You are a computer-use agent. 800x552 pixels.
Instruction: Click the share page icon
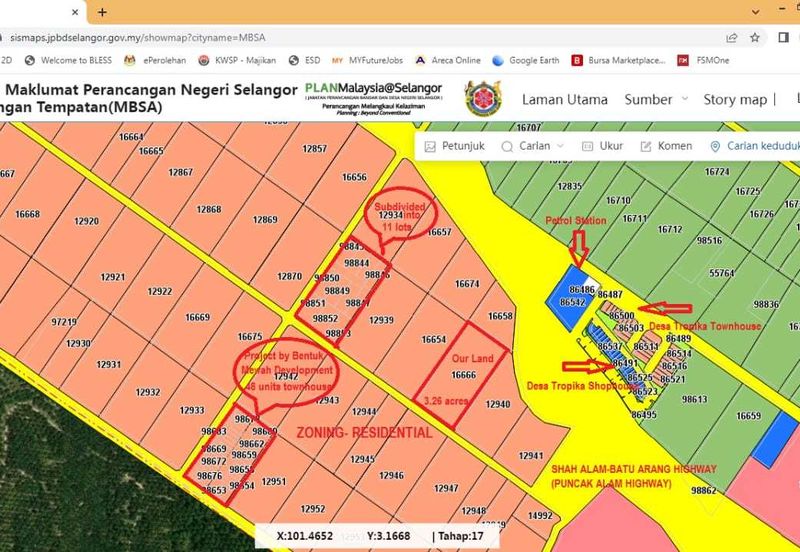click(732, 37)
